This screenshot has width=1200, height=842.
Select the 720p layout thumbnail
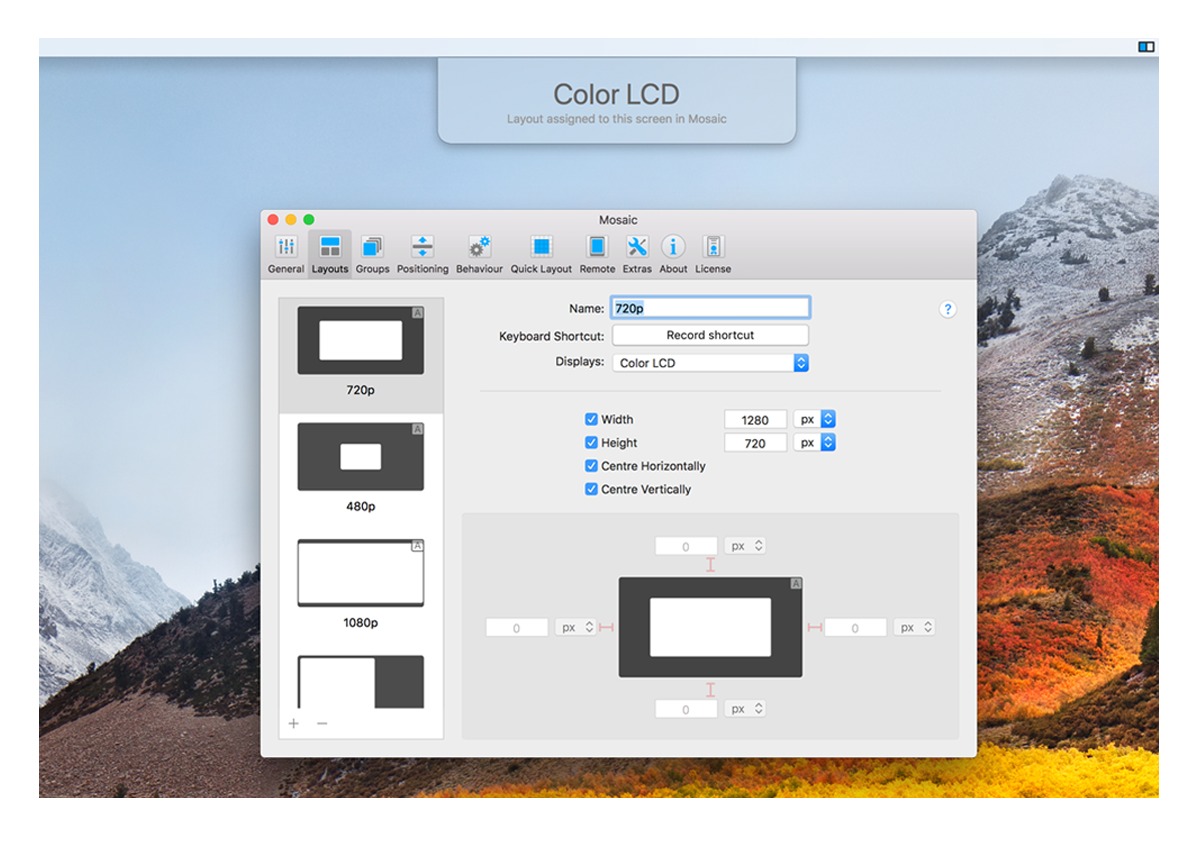click(x=361, y=341)
